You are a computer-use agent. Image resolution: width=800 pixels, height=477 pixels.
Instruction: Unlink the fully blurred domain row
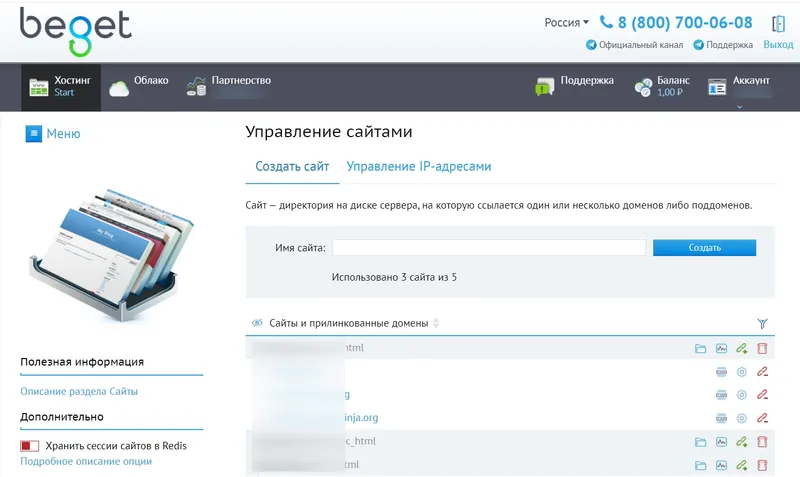pyautogui.click(x=762, y=372)
